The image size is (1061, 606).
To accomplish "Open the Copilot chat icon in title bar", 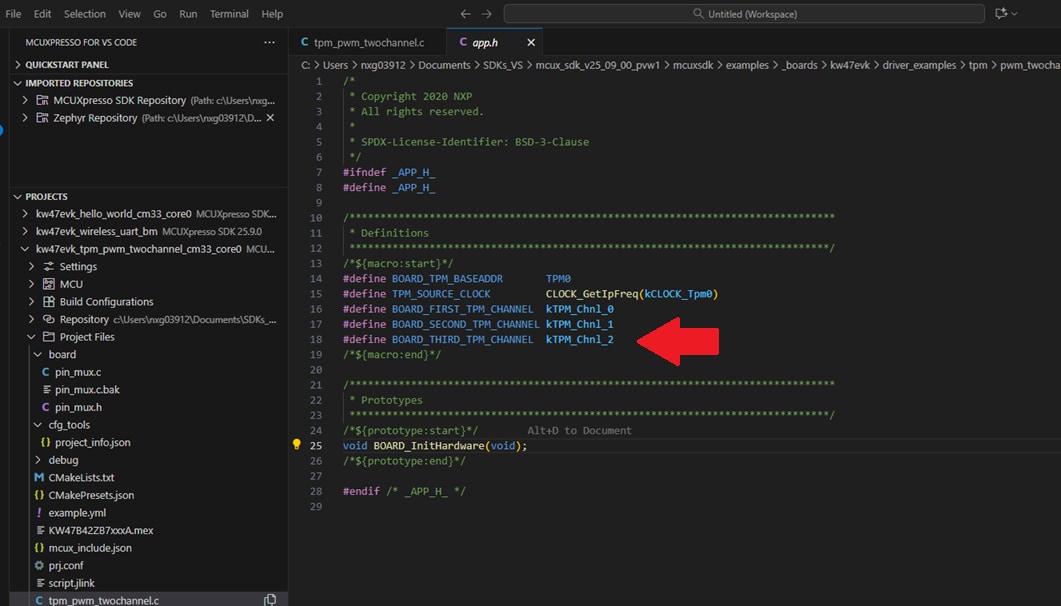I will 1001,14.
